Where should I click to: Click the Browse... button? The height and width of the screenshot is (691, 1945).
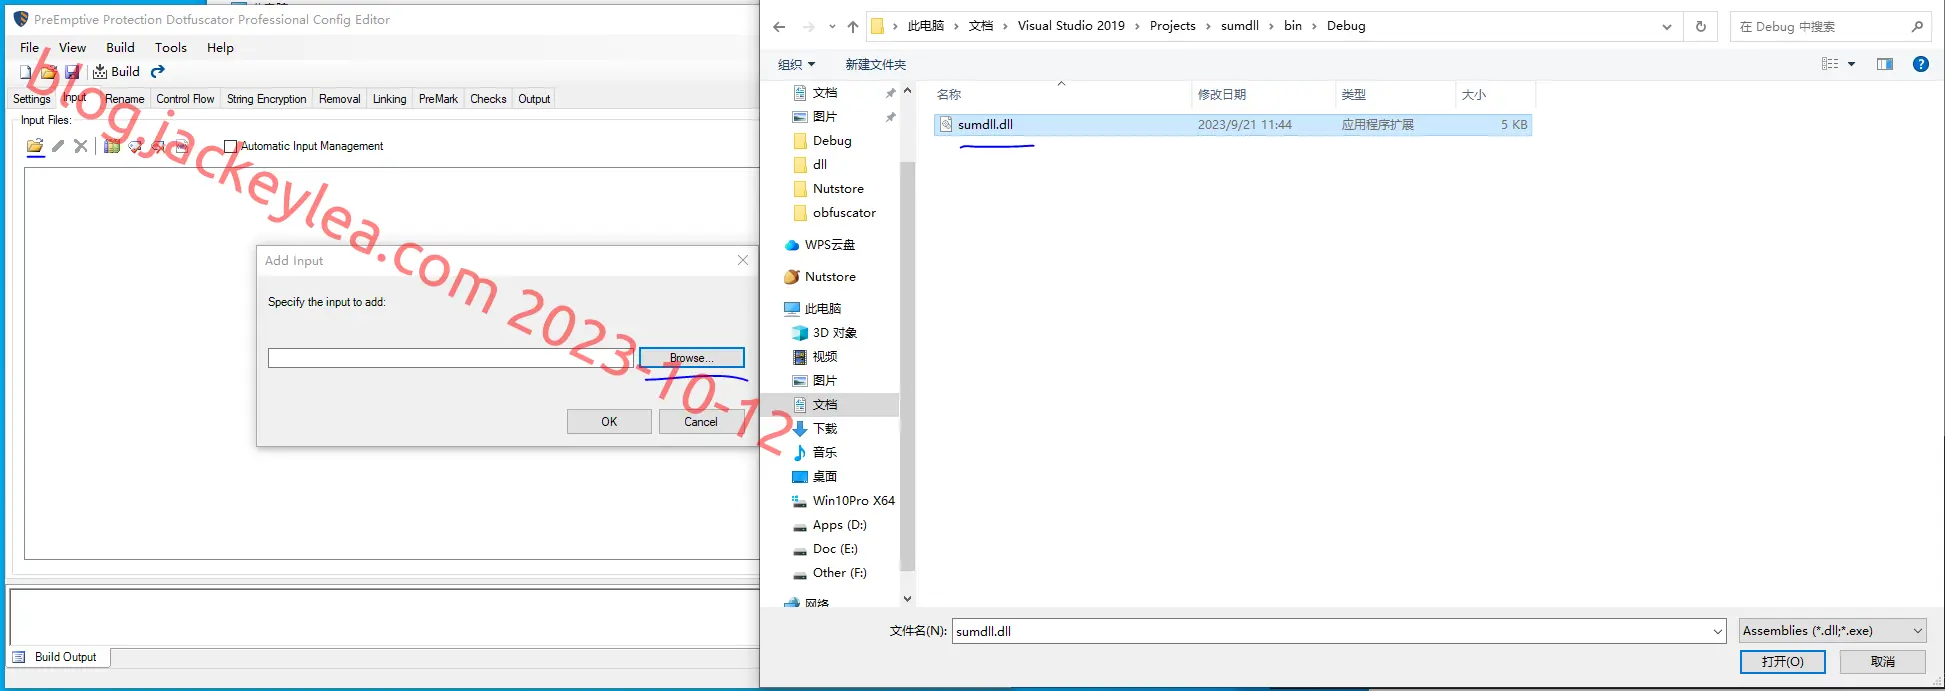692,358
